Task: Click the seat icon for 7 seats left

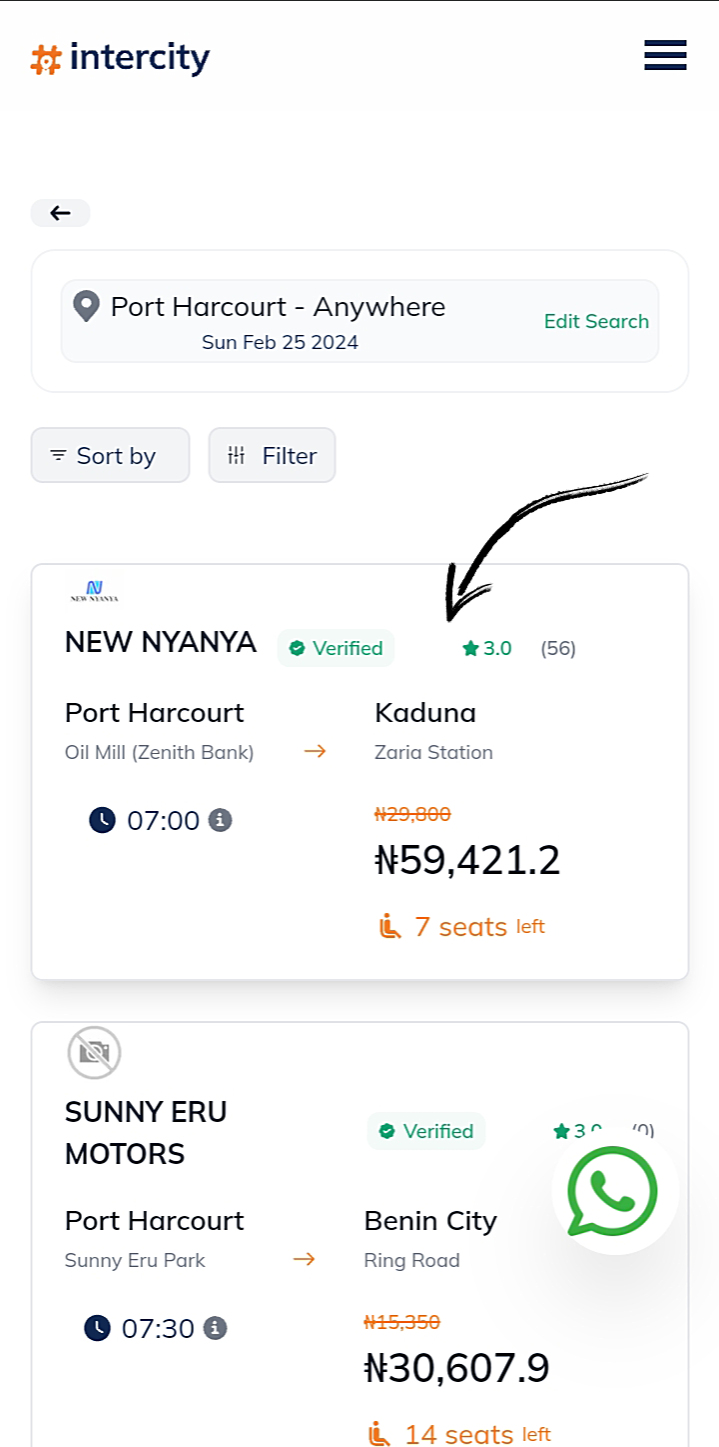Action: (x=390, y=927)
